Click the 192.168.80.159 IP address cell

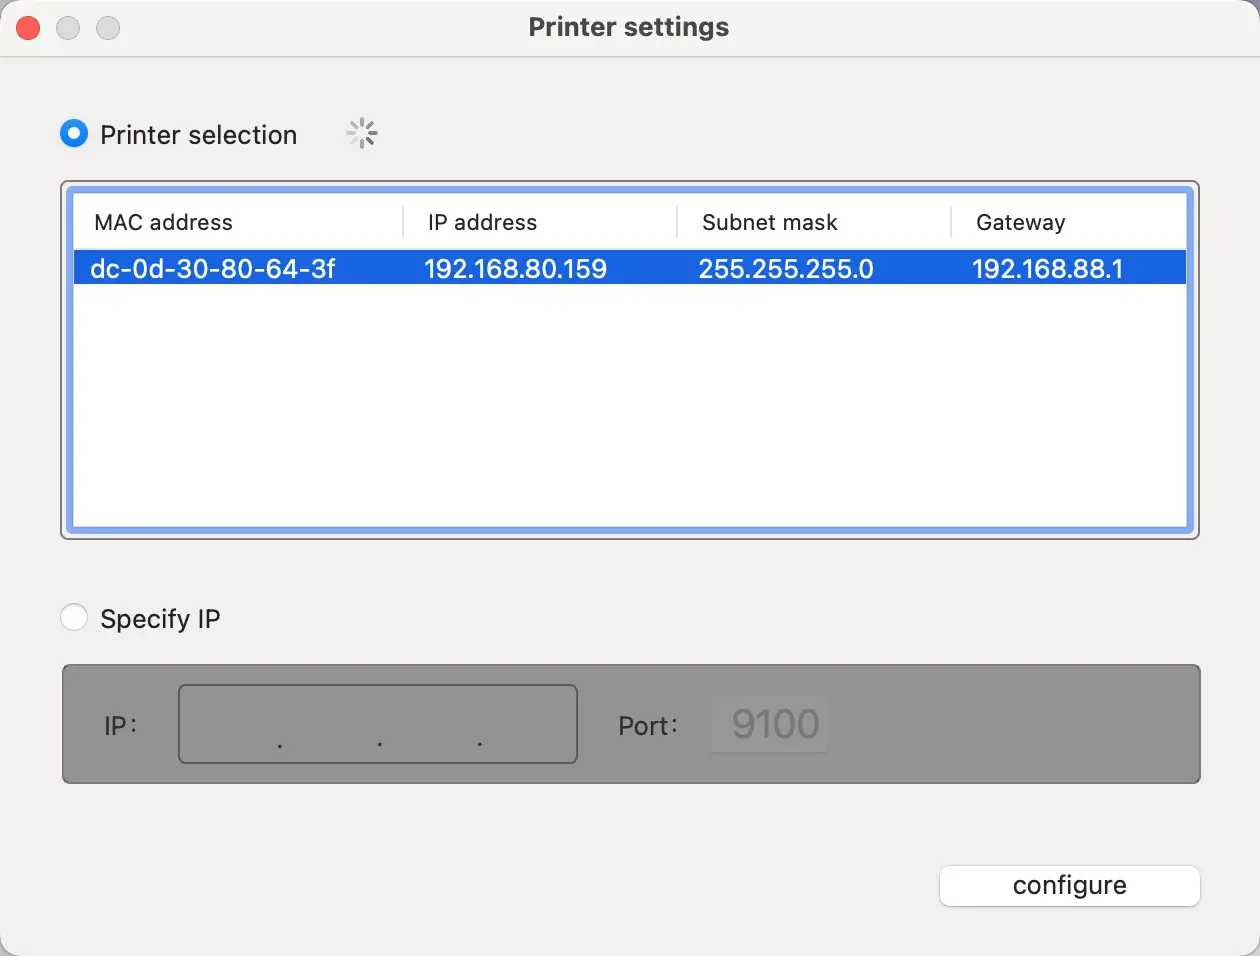[x=515, y=268]
